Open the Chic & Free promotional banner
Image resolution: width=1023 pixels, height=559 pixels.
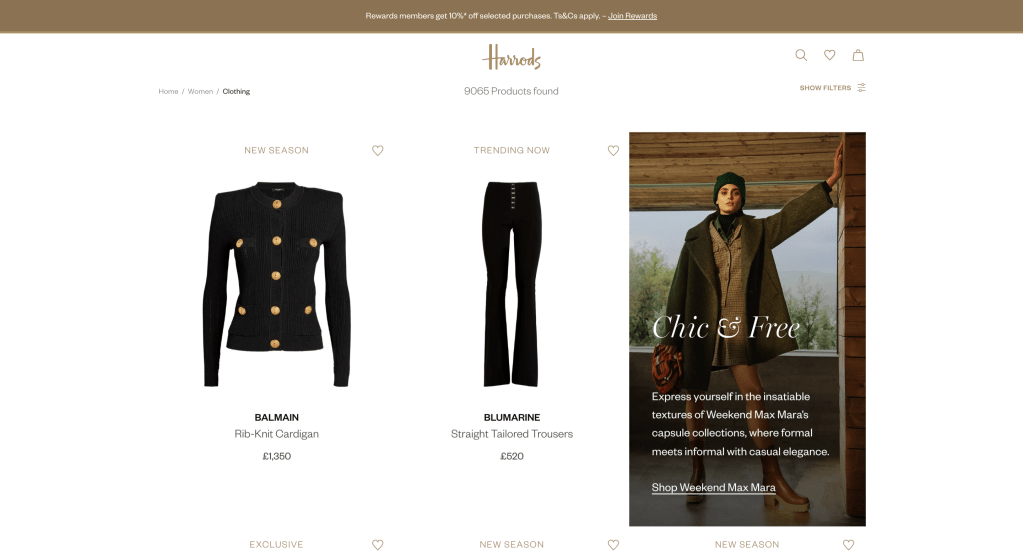pyautogui.click(x=747, y=329)
